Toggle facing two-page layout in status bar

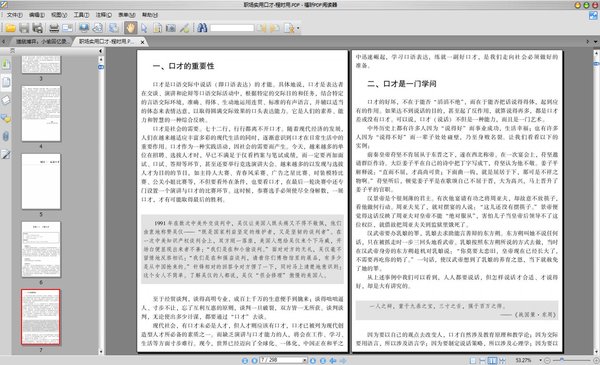click(492, 360)
